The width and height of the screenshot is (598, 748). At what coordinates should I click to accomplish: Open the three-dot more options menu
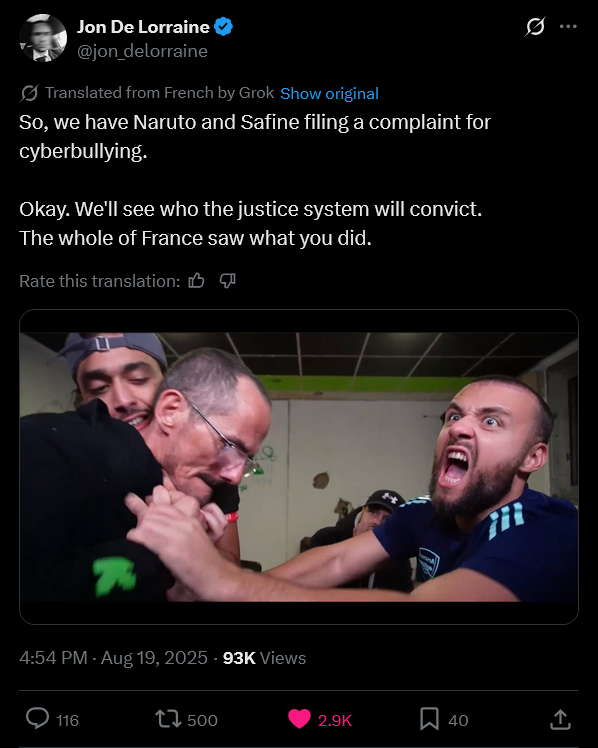tap(568, 27)
